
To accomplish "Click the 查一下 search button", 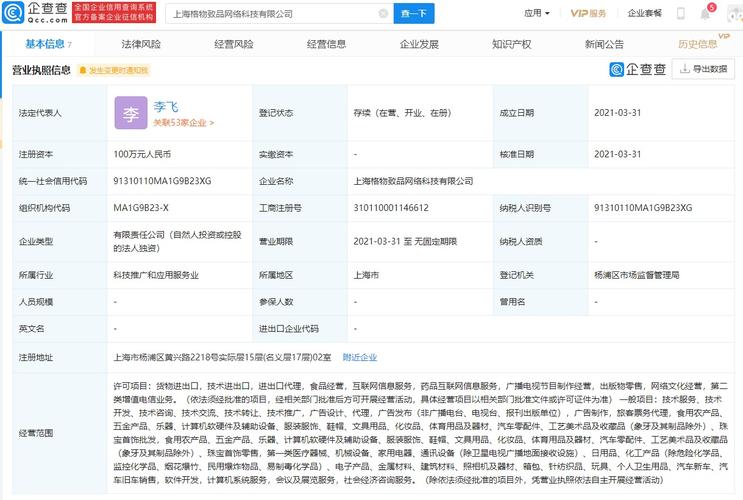I will click(x=414, y=14).
